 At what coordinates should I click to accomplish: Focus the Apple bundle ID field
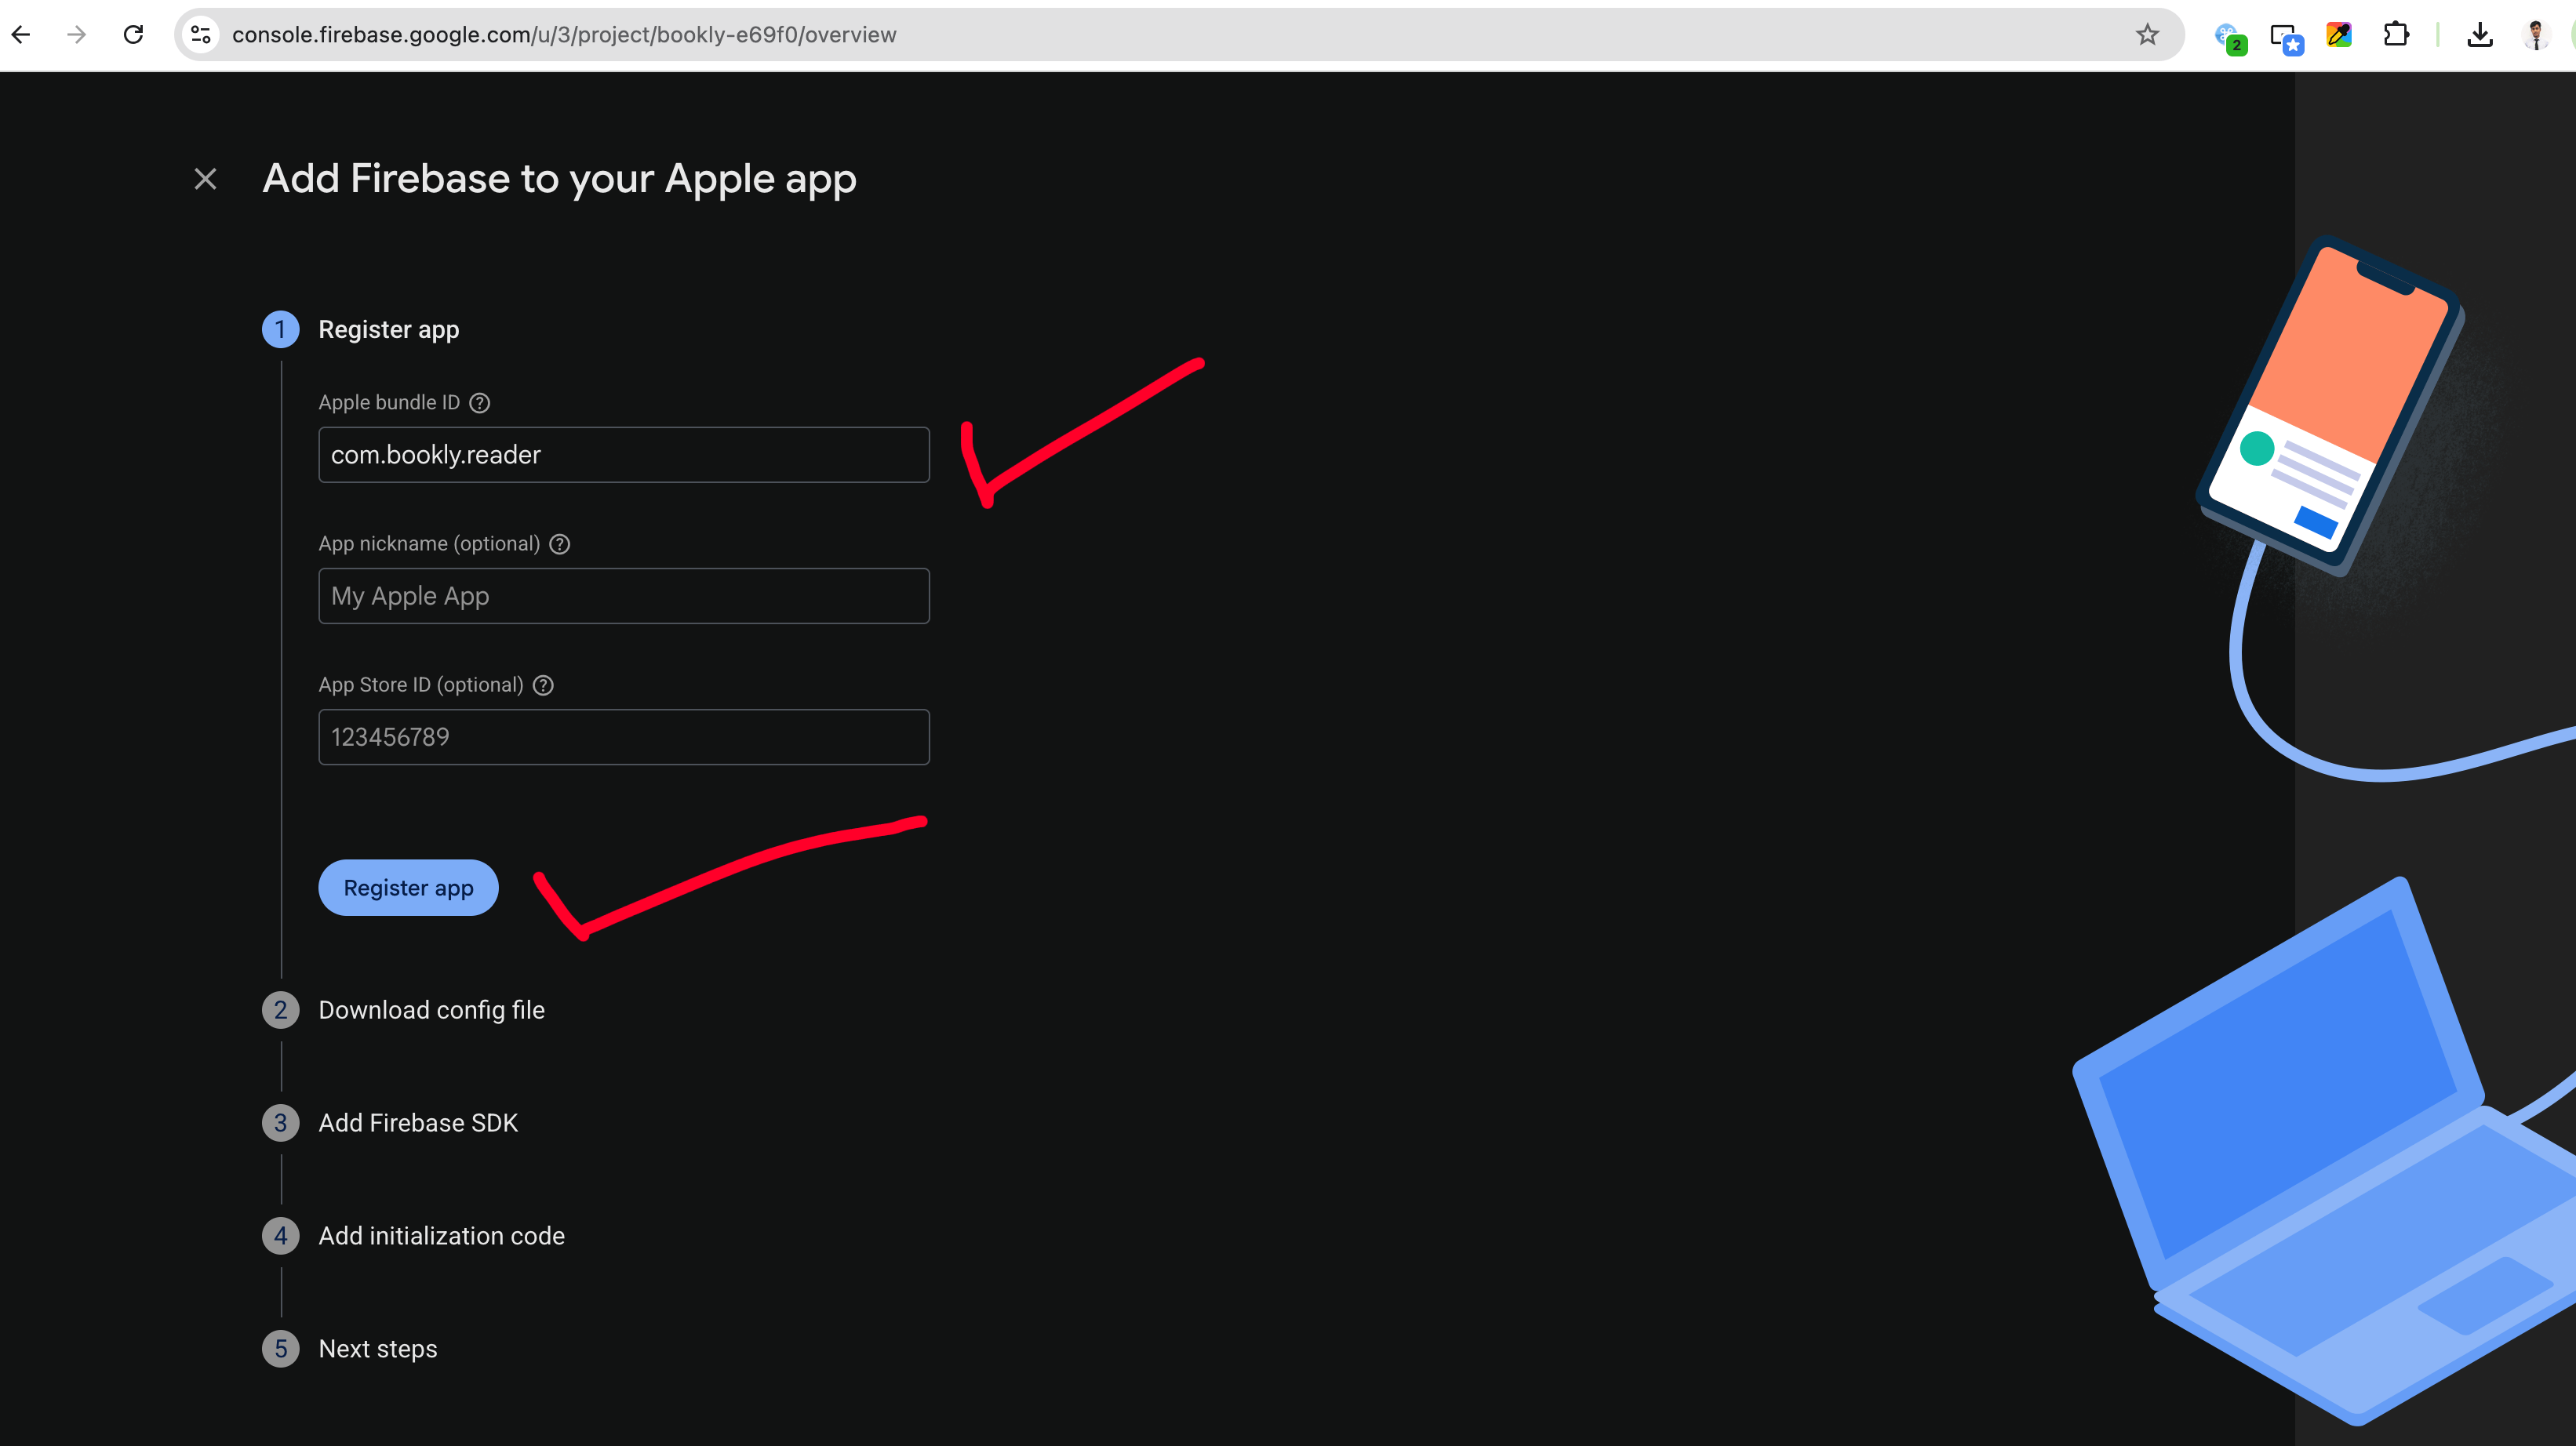pos(624,455)
